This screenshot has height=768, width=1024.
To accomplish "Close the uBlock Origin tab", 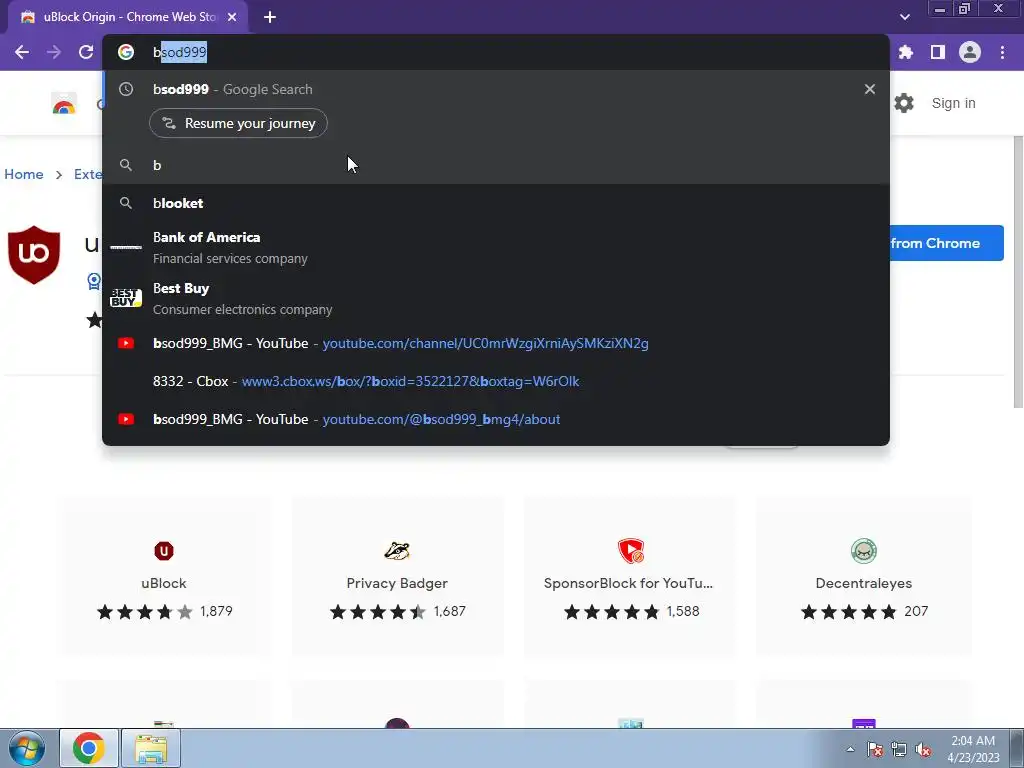I will (x=232, y=17).
